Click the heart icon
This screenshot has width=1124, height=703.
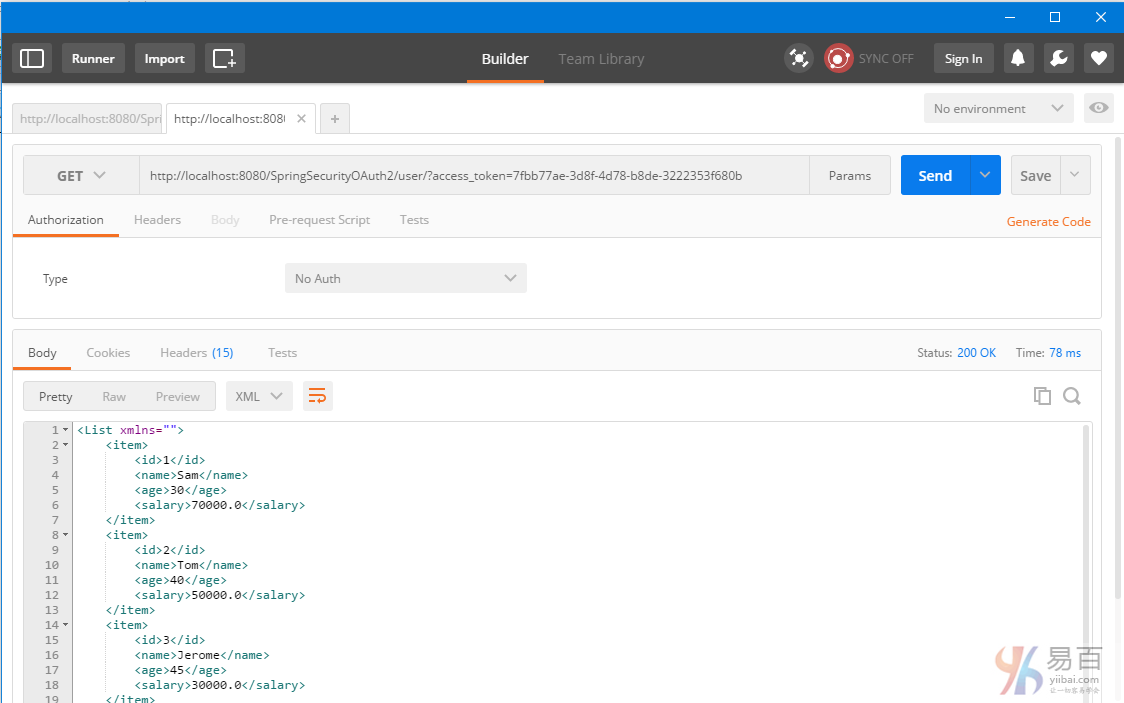click(1098, 58)
